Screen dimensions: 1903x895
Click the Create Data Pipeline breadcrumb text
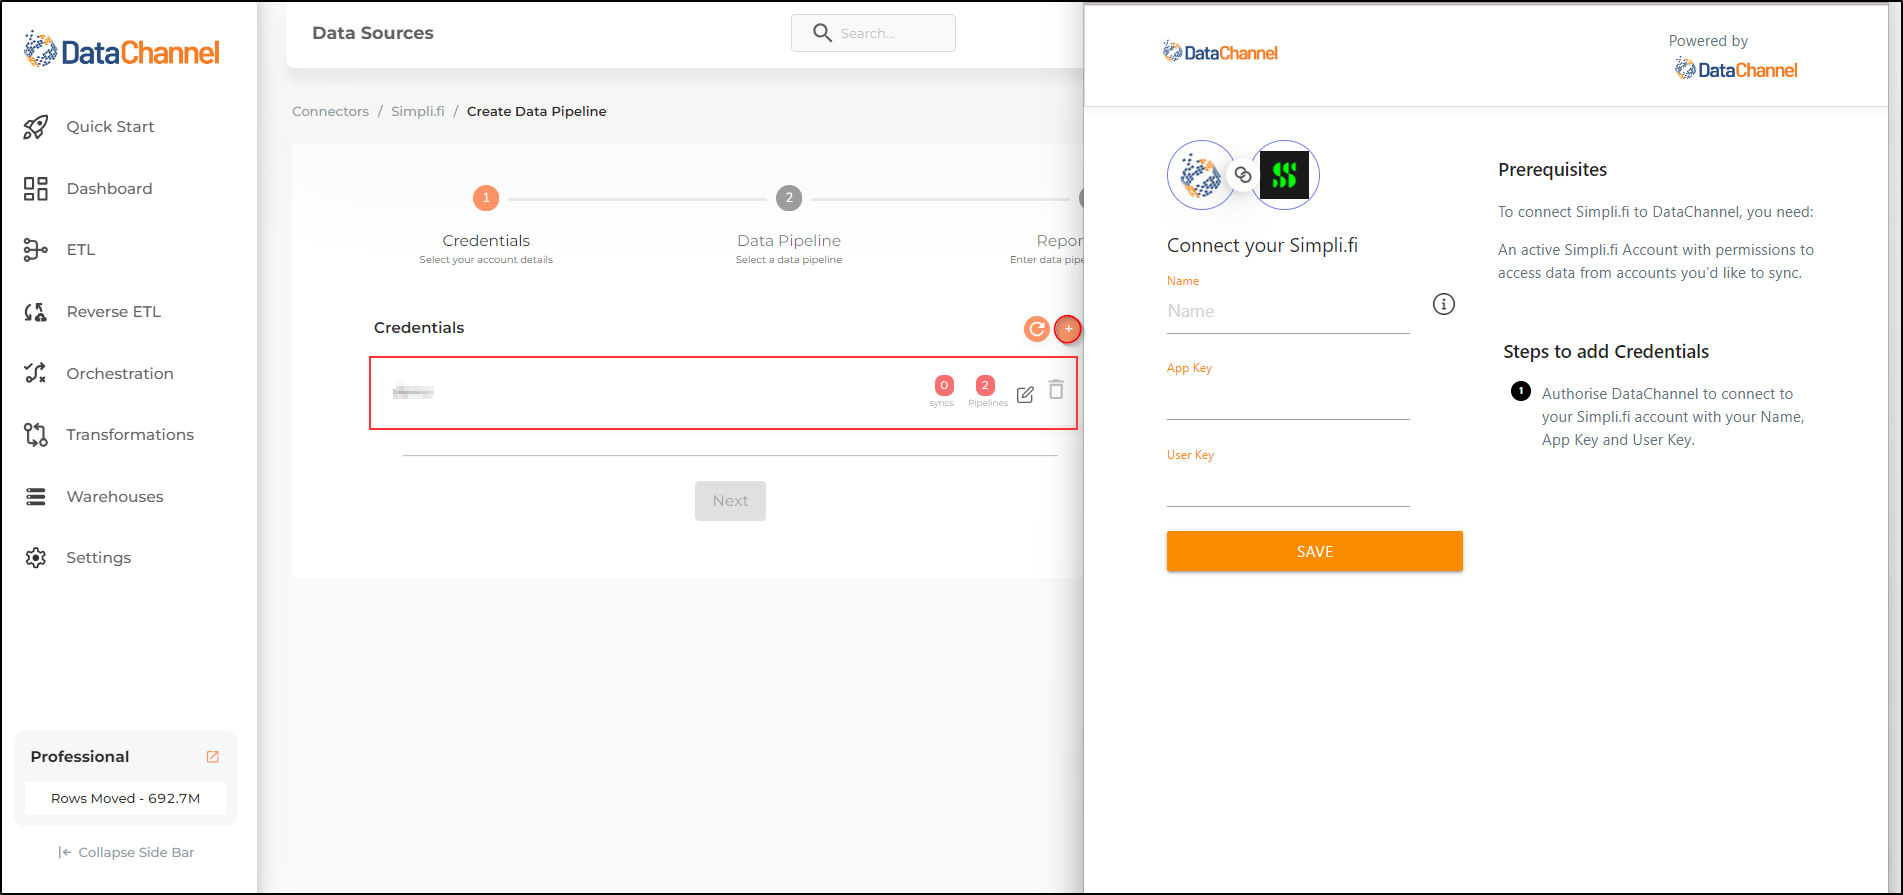coord(537,112)
